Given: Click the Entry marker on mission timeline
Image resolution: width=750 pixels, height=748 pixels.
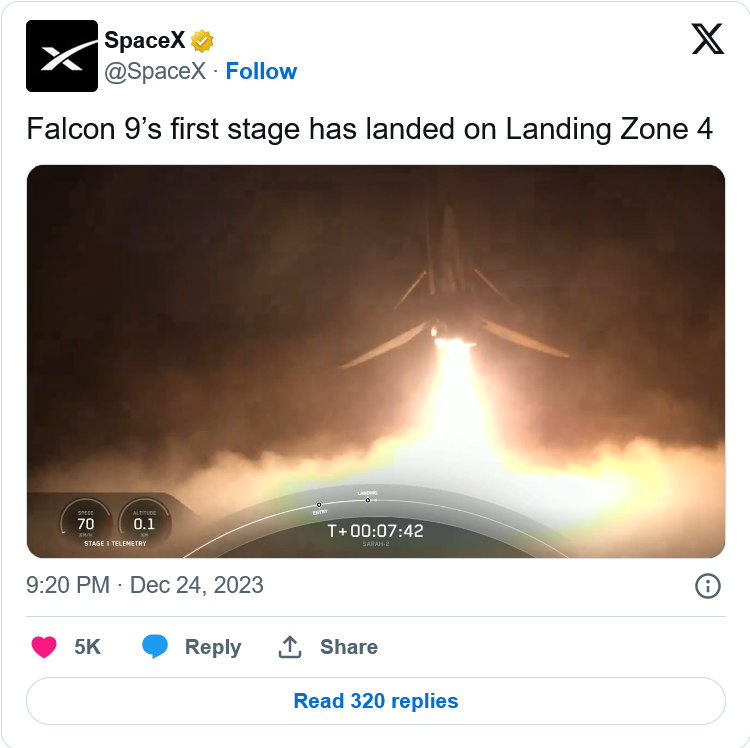Looking at the screenshot, I should (319, 505).
